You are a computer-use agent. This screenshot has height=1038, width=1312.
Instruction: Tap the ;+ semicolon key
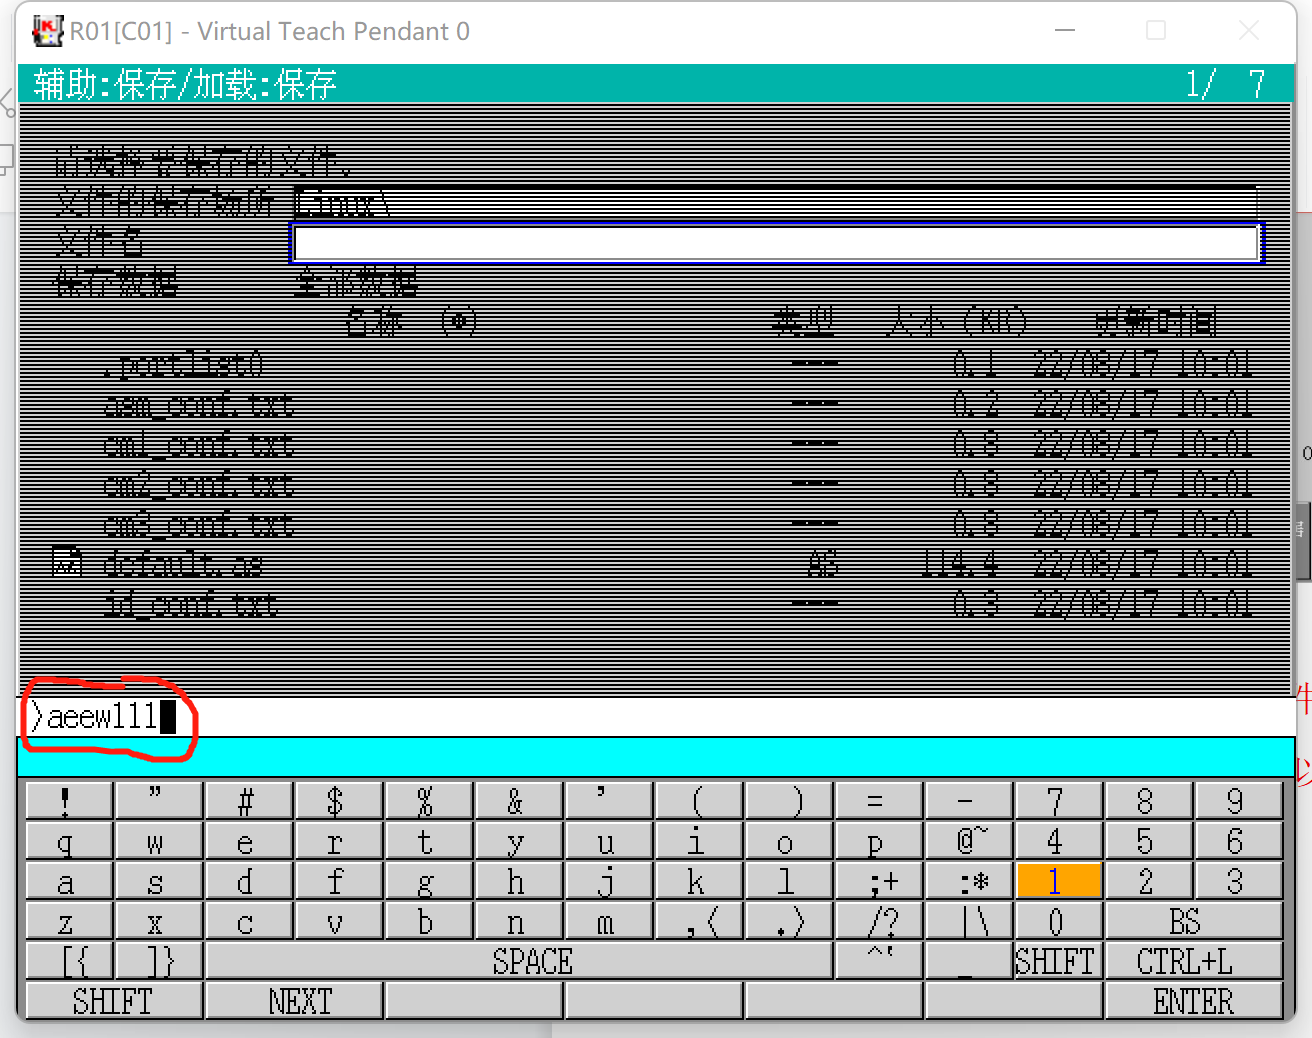pyautogui.click(x=878, y=881)
